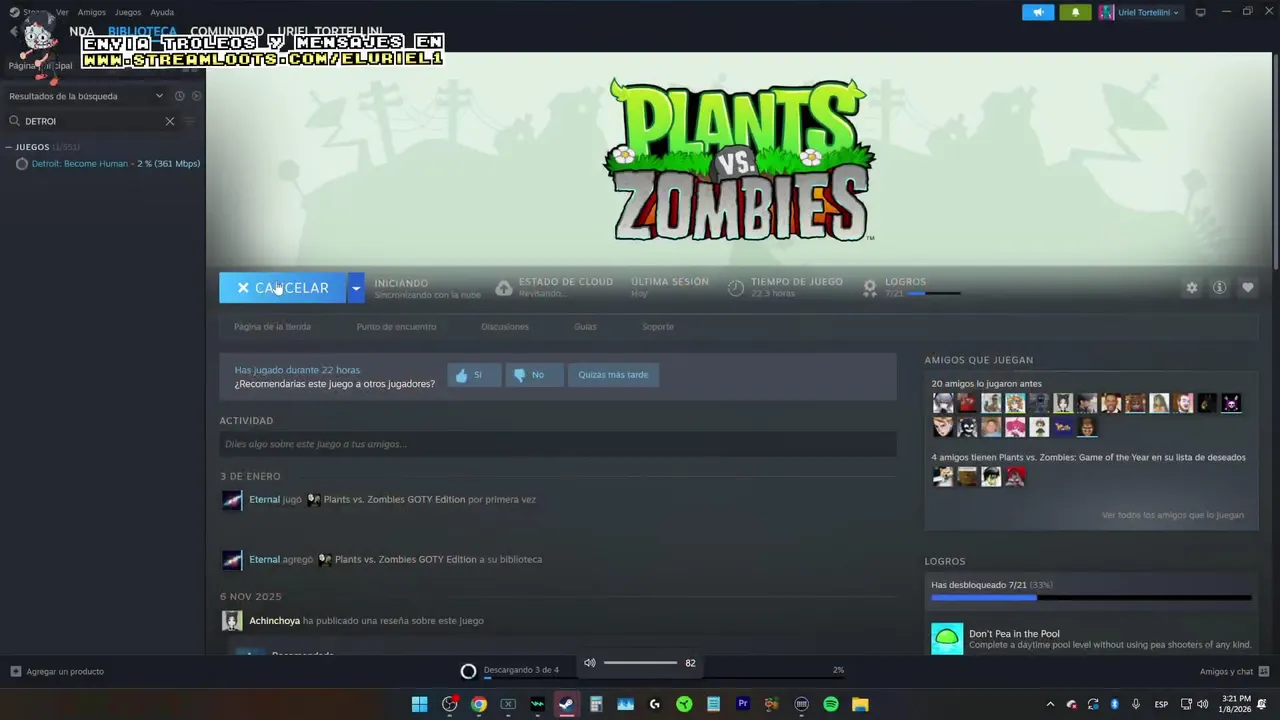Open the Amigos menu
Viewport: 1280px width, 720px height.
click(x=91, y=12)
